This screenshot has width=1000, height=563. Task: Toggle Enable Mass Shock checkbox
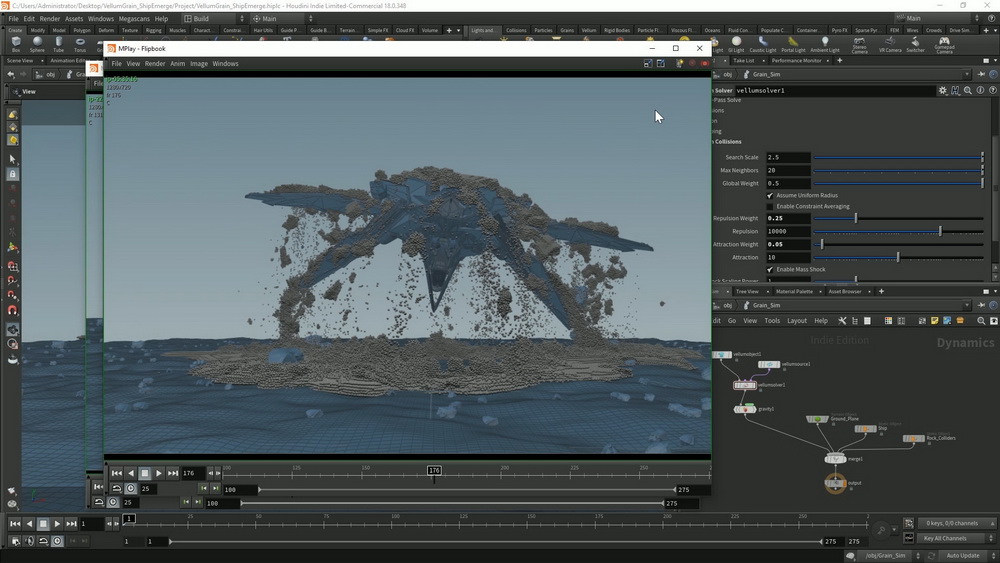pyautogui.click(x=770, y=269)
